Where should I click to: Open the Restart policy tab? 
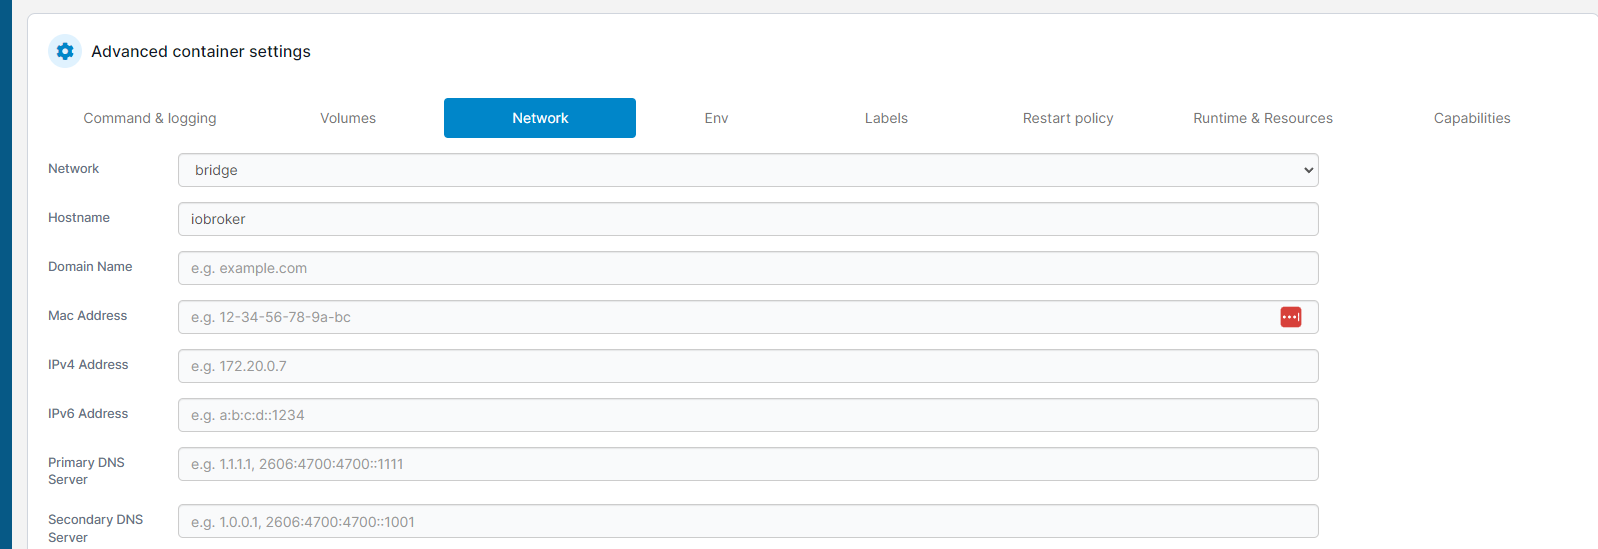coord(1068,118)
